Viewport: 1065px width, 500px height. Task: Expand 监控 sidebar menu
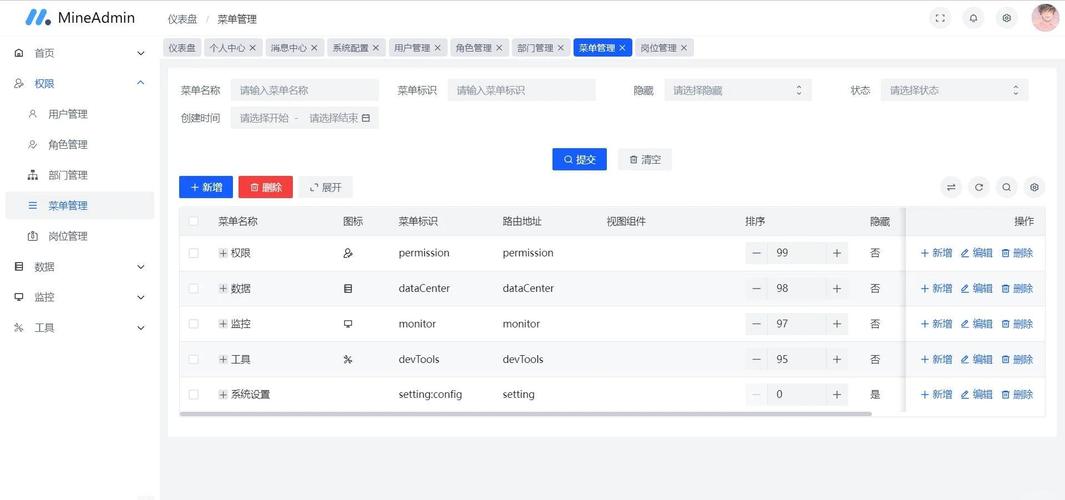[x=80, y=297]
